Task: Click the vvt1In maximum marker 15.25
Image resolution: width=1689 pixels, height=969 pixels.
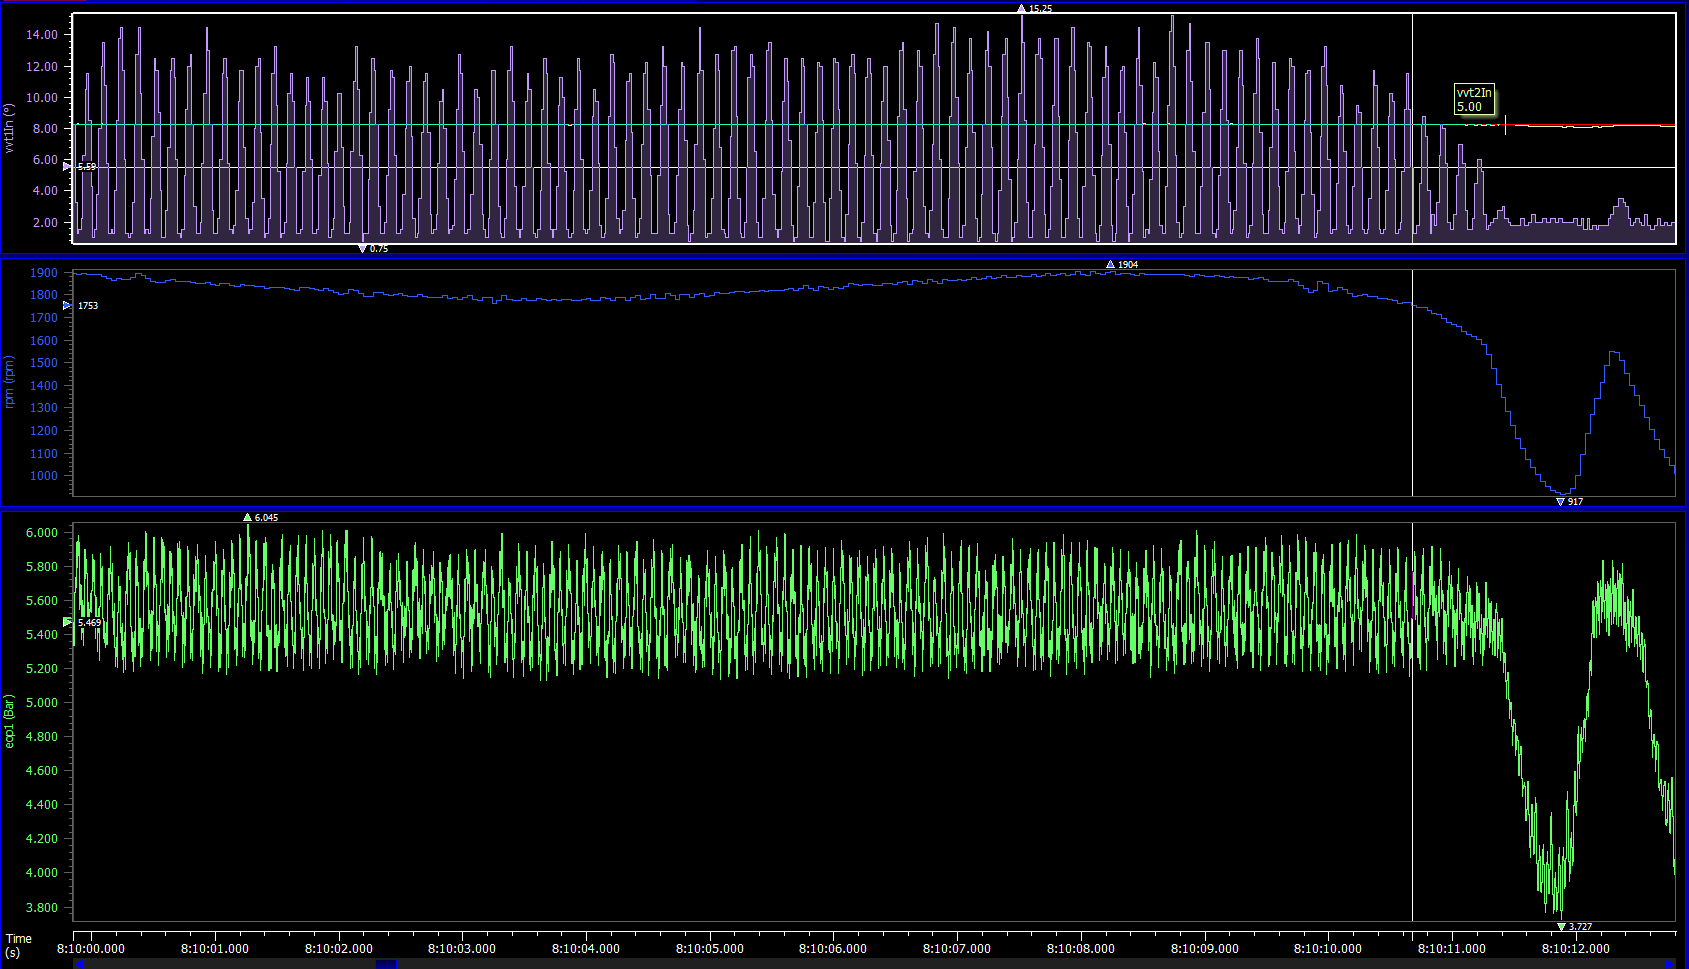Action: click(x=1022, y=9)
